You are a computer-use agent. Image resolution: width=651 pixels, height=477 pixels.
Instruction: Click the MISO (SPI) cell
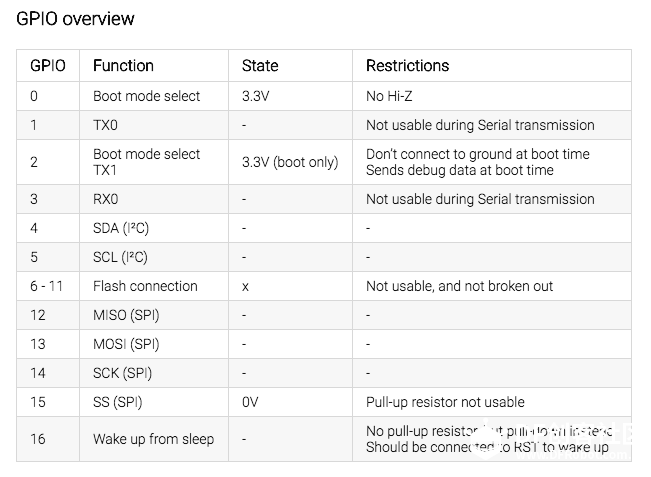154,315
